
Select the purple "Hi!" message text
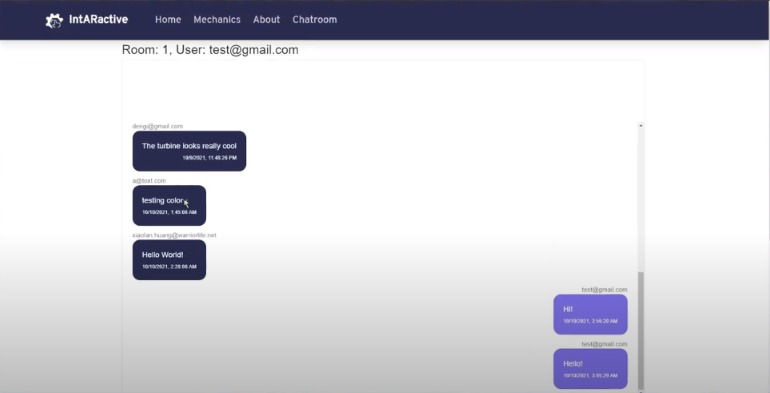click(568, 309)
